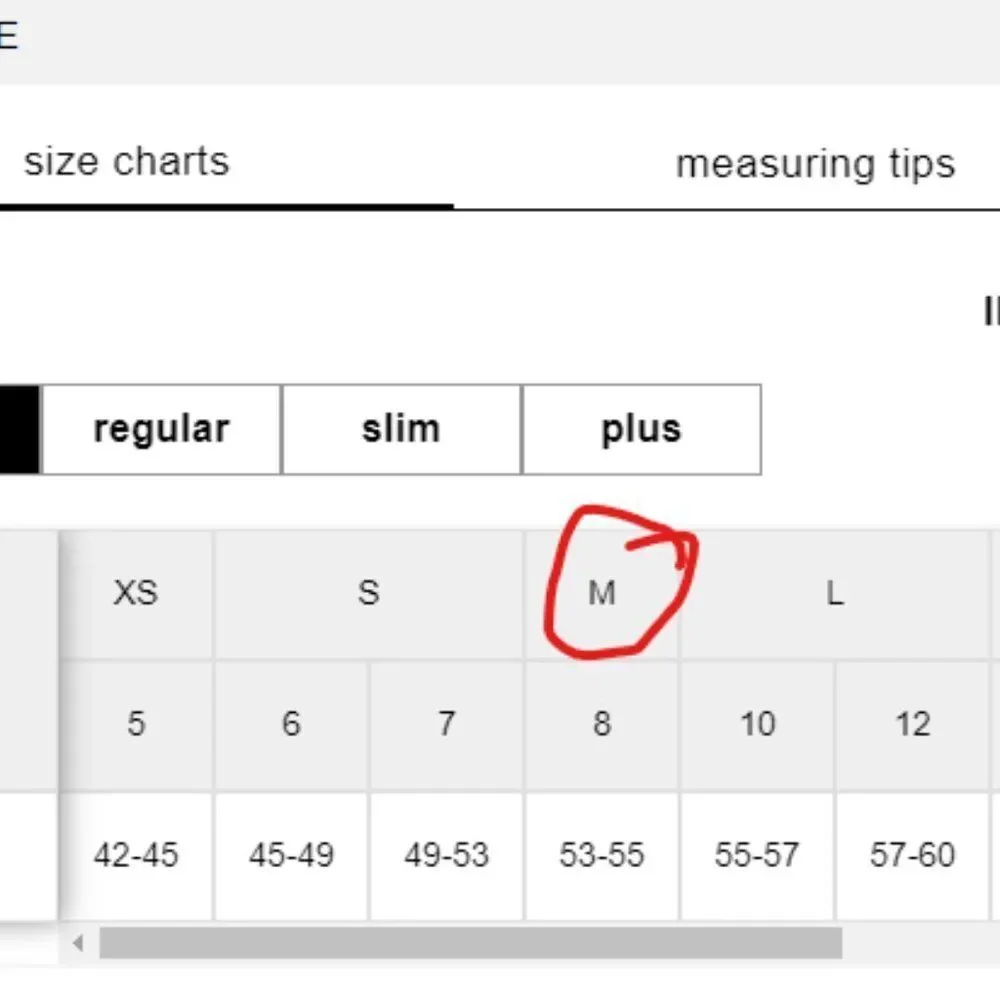Choose the slim fit option
This screenshot has height=1000, width=1000.
[401, 429]
